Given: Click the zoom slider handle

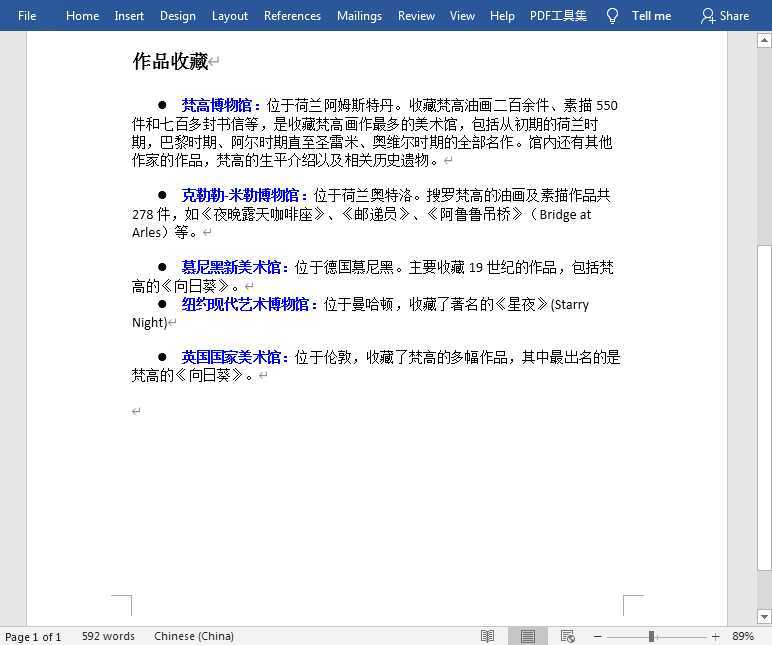Looking at the screenshot, I should click(x=651, y=636).
